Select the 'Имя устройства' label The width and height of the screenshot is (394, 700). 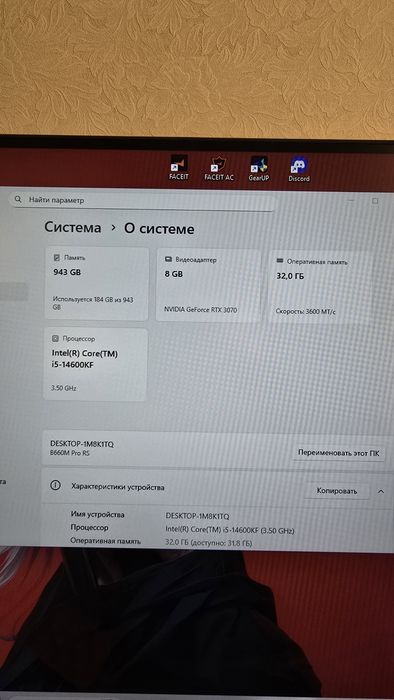click(97, 514)
